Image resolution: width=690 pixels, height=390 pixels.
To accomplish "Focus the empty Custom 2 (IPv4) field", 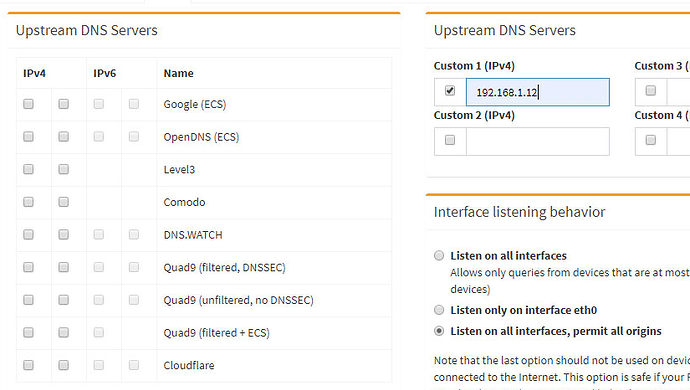I will pyautogui.click(x=538, y=141).
